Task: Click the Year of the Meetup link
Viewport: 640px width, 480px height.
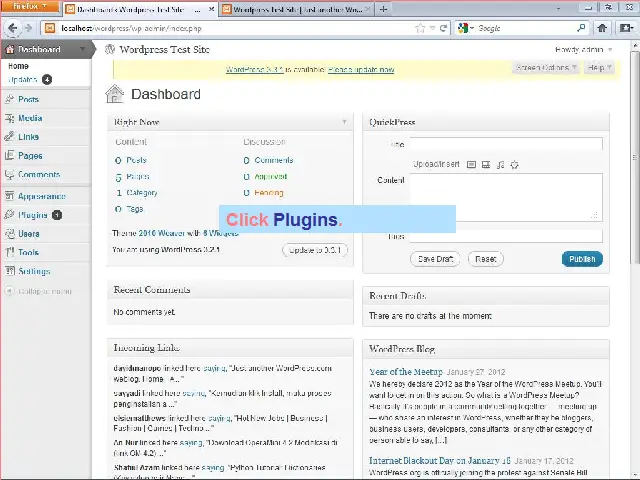Action: point(406,371)
